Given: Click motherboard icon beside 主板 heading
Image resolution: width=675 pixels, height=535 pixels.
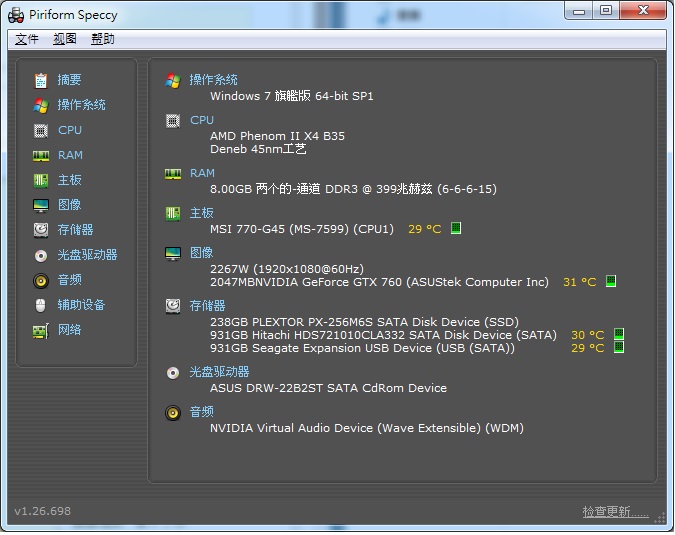Looking at the screenshot, I should 173,213.
